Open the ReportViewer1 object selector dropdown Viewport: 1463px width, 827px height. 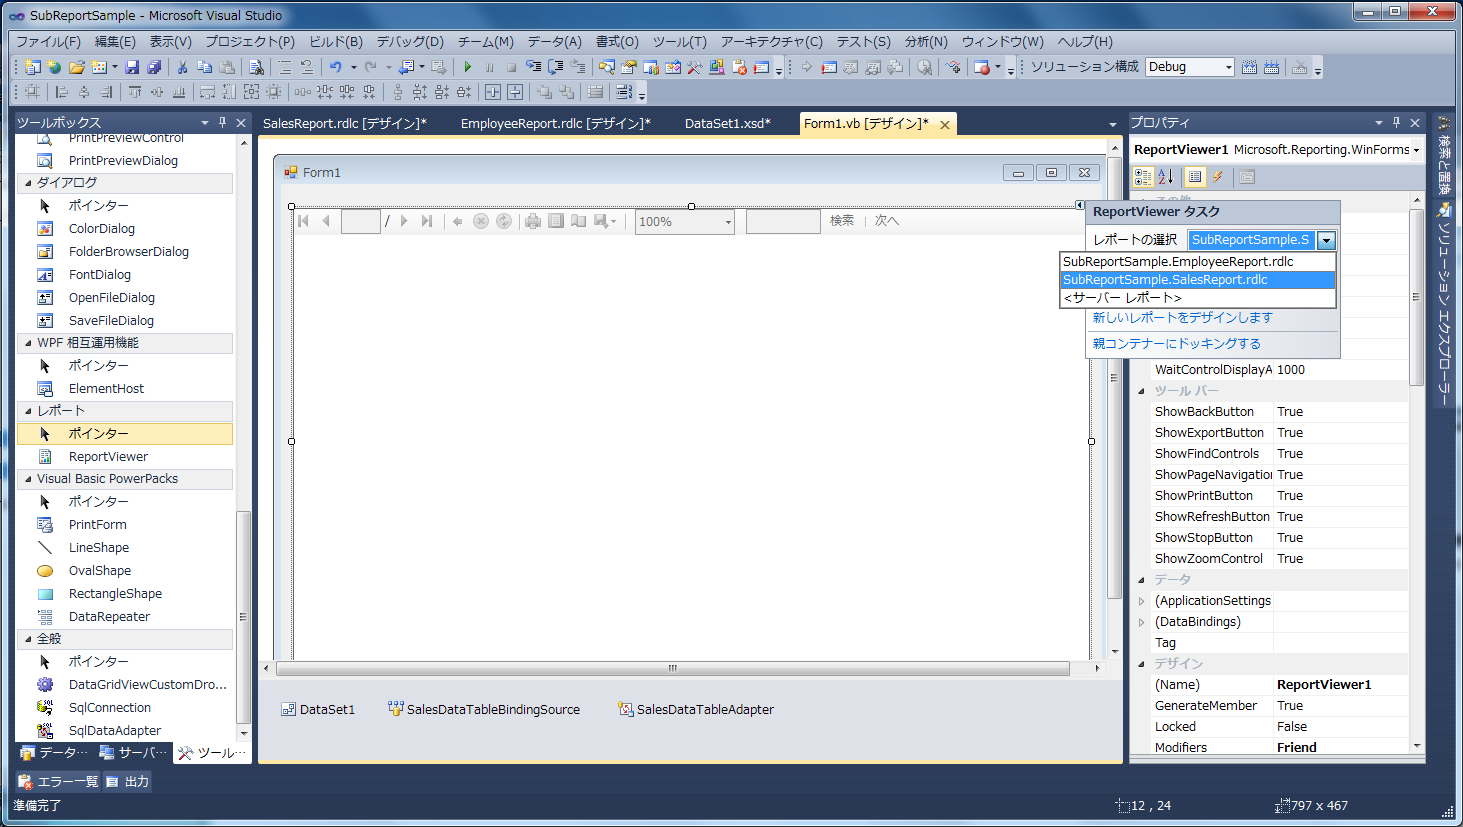click(x=1416, y=150)
